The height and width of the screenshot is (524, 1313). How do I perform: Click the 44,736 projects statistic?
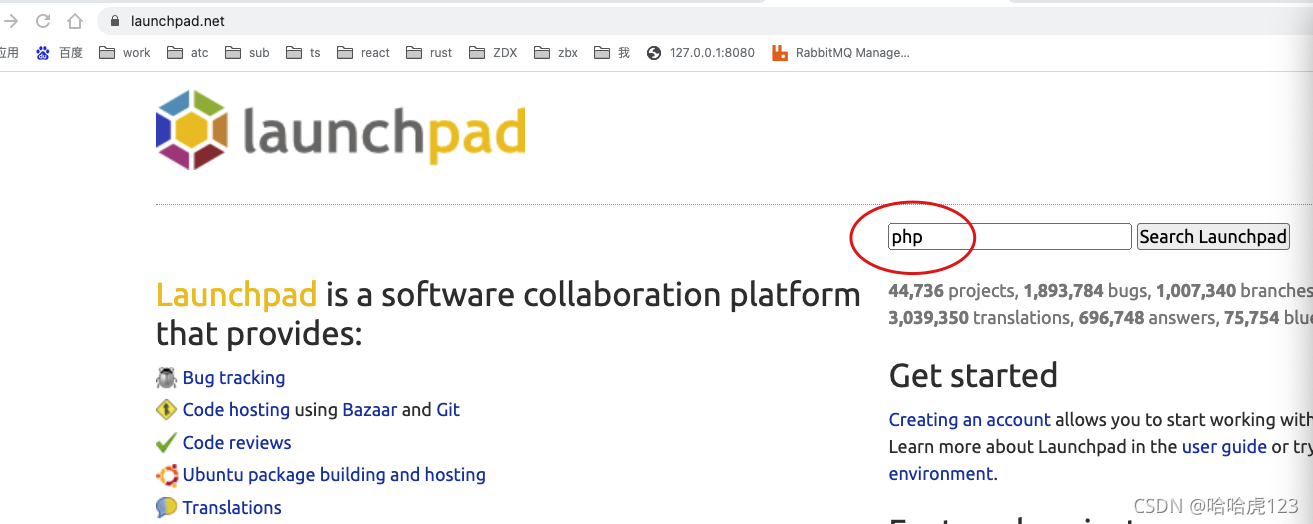coord(951,291)
